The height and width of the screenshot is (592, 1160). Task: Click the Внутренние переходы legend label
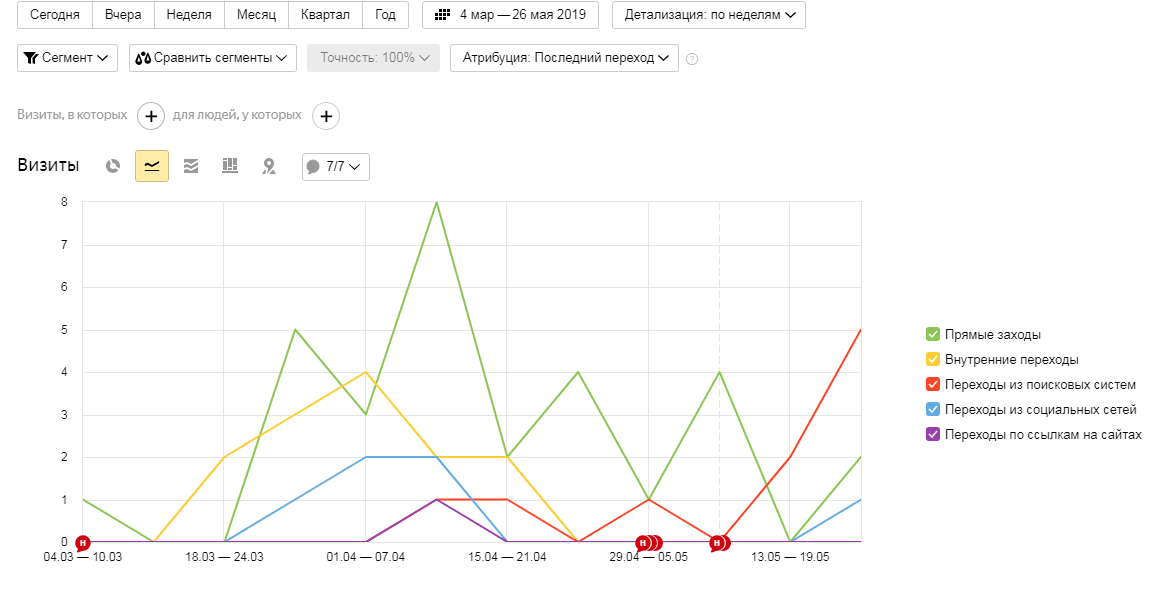[x=1011, y=360]
